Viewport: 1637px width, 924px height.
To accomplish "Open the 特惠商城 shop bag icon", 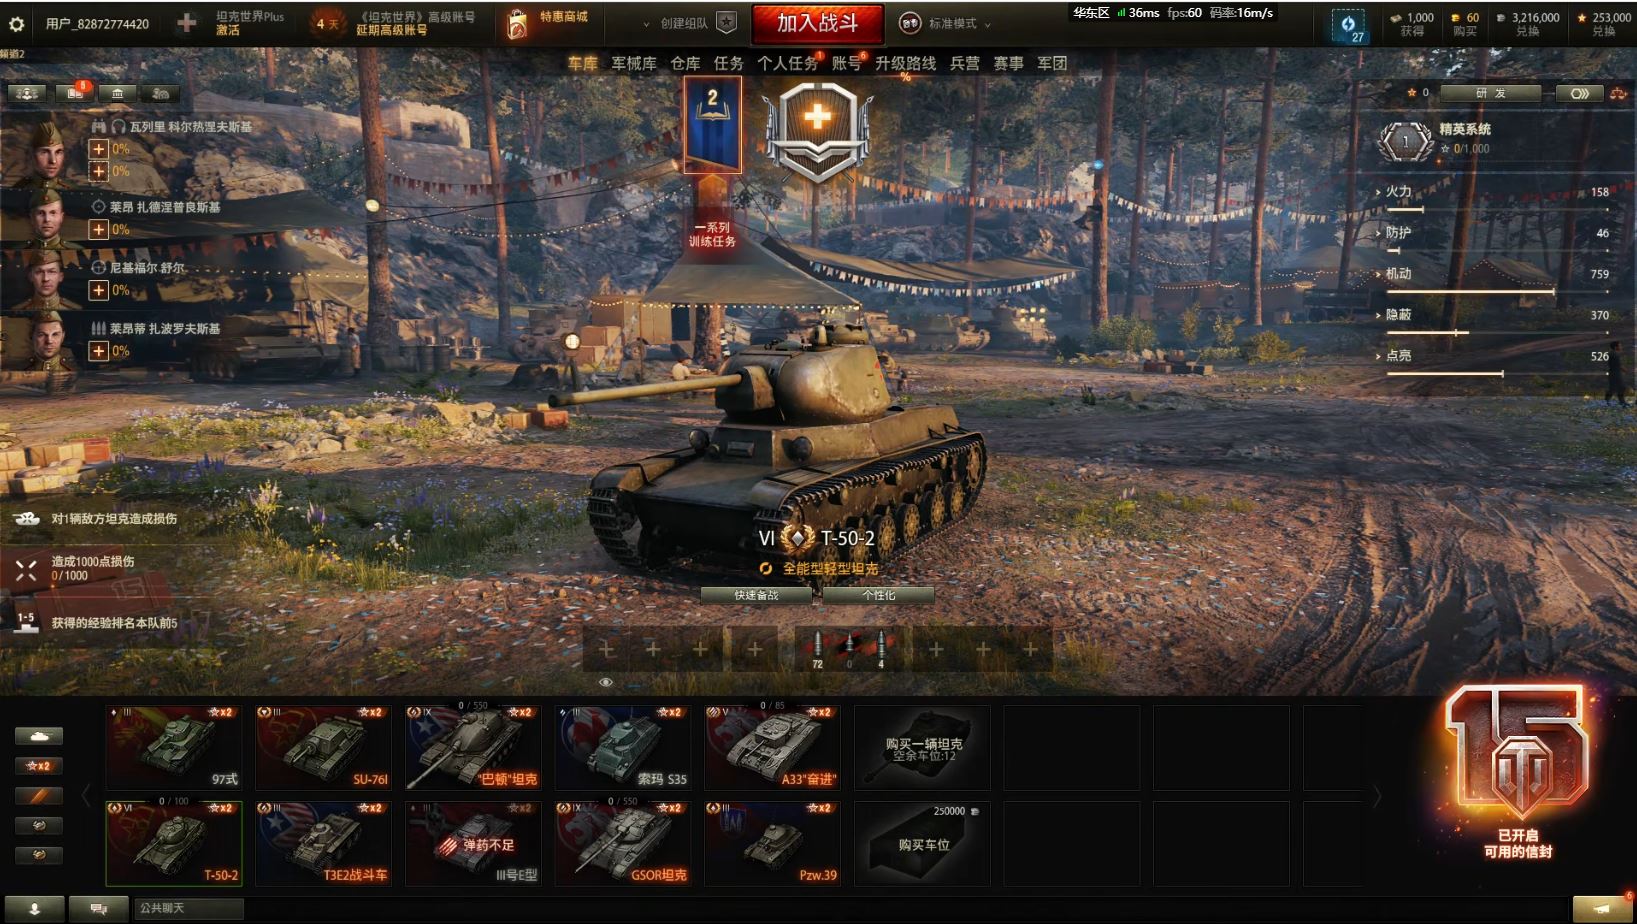I will pyautogui.click(x=517, y=24).
